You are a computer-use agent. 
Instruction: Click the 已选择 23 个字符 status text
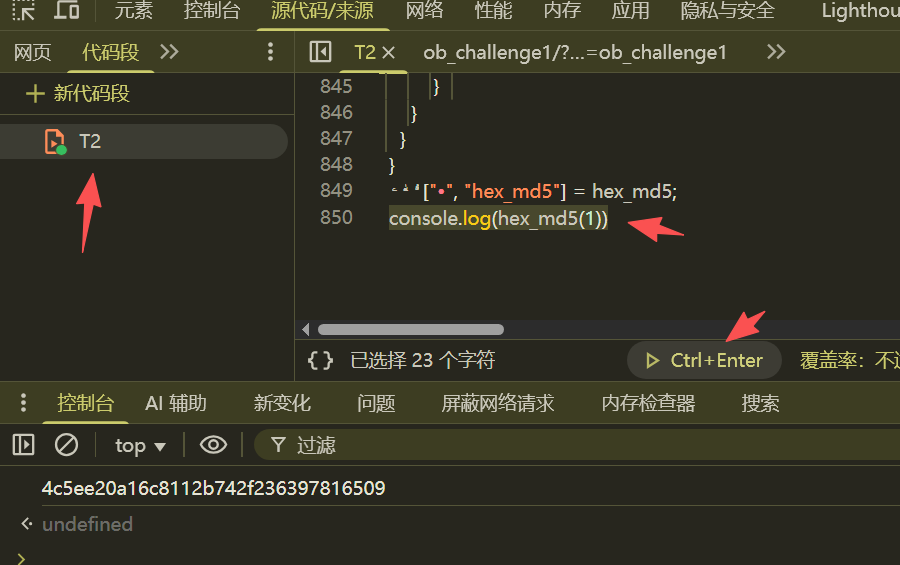coord(422,361)
